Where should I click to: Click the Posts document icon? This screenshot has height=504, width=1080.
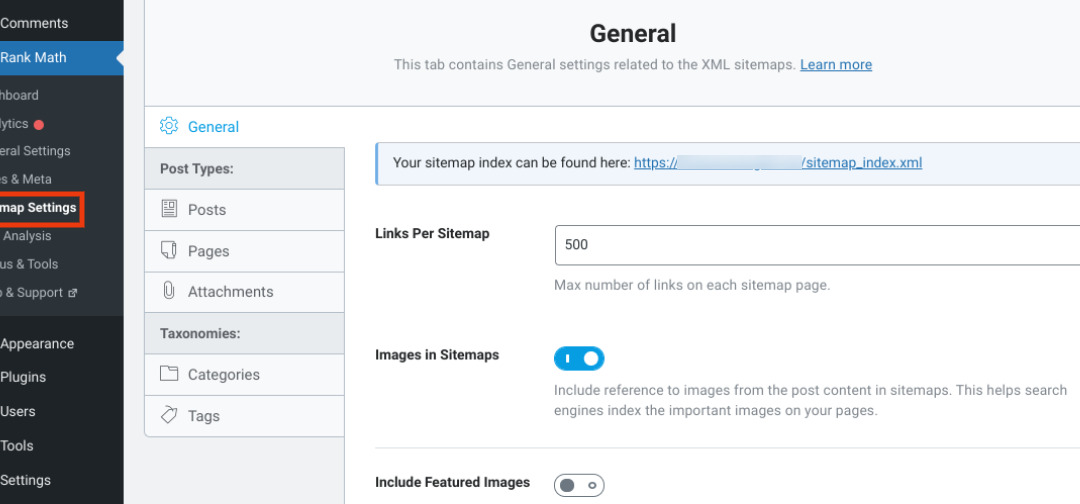click(x=169, y=209)
